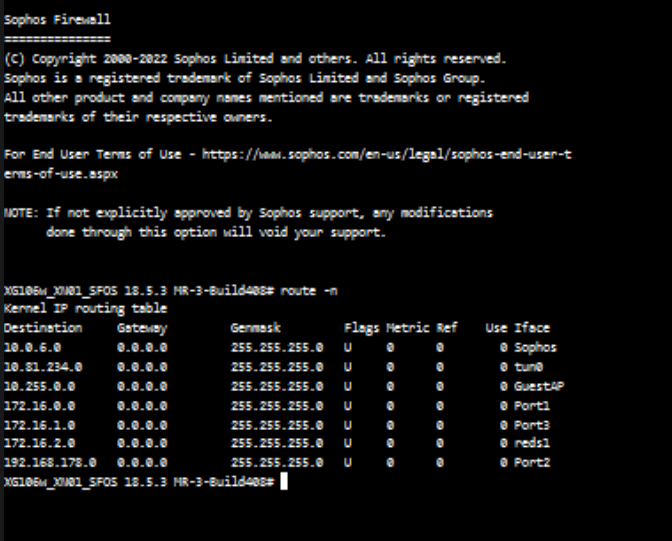Click the 192.168.178.0 destination address
The width and height of the screenshot is (672, 541).
click(x=50, y=463)
